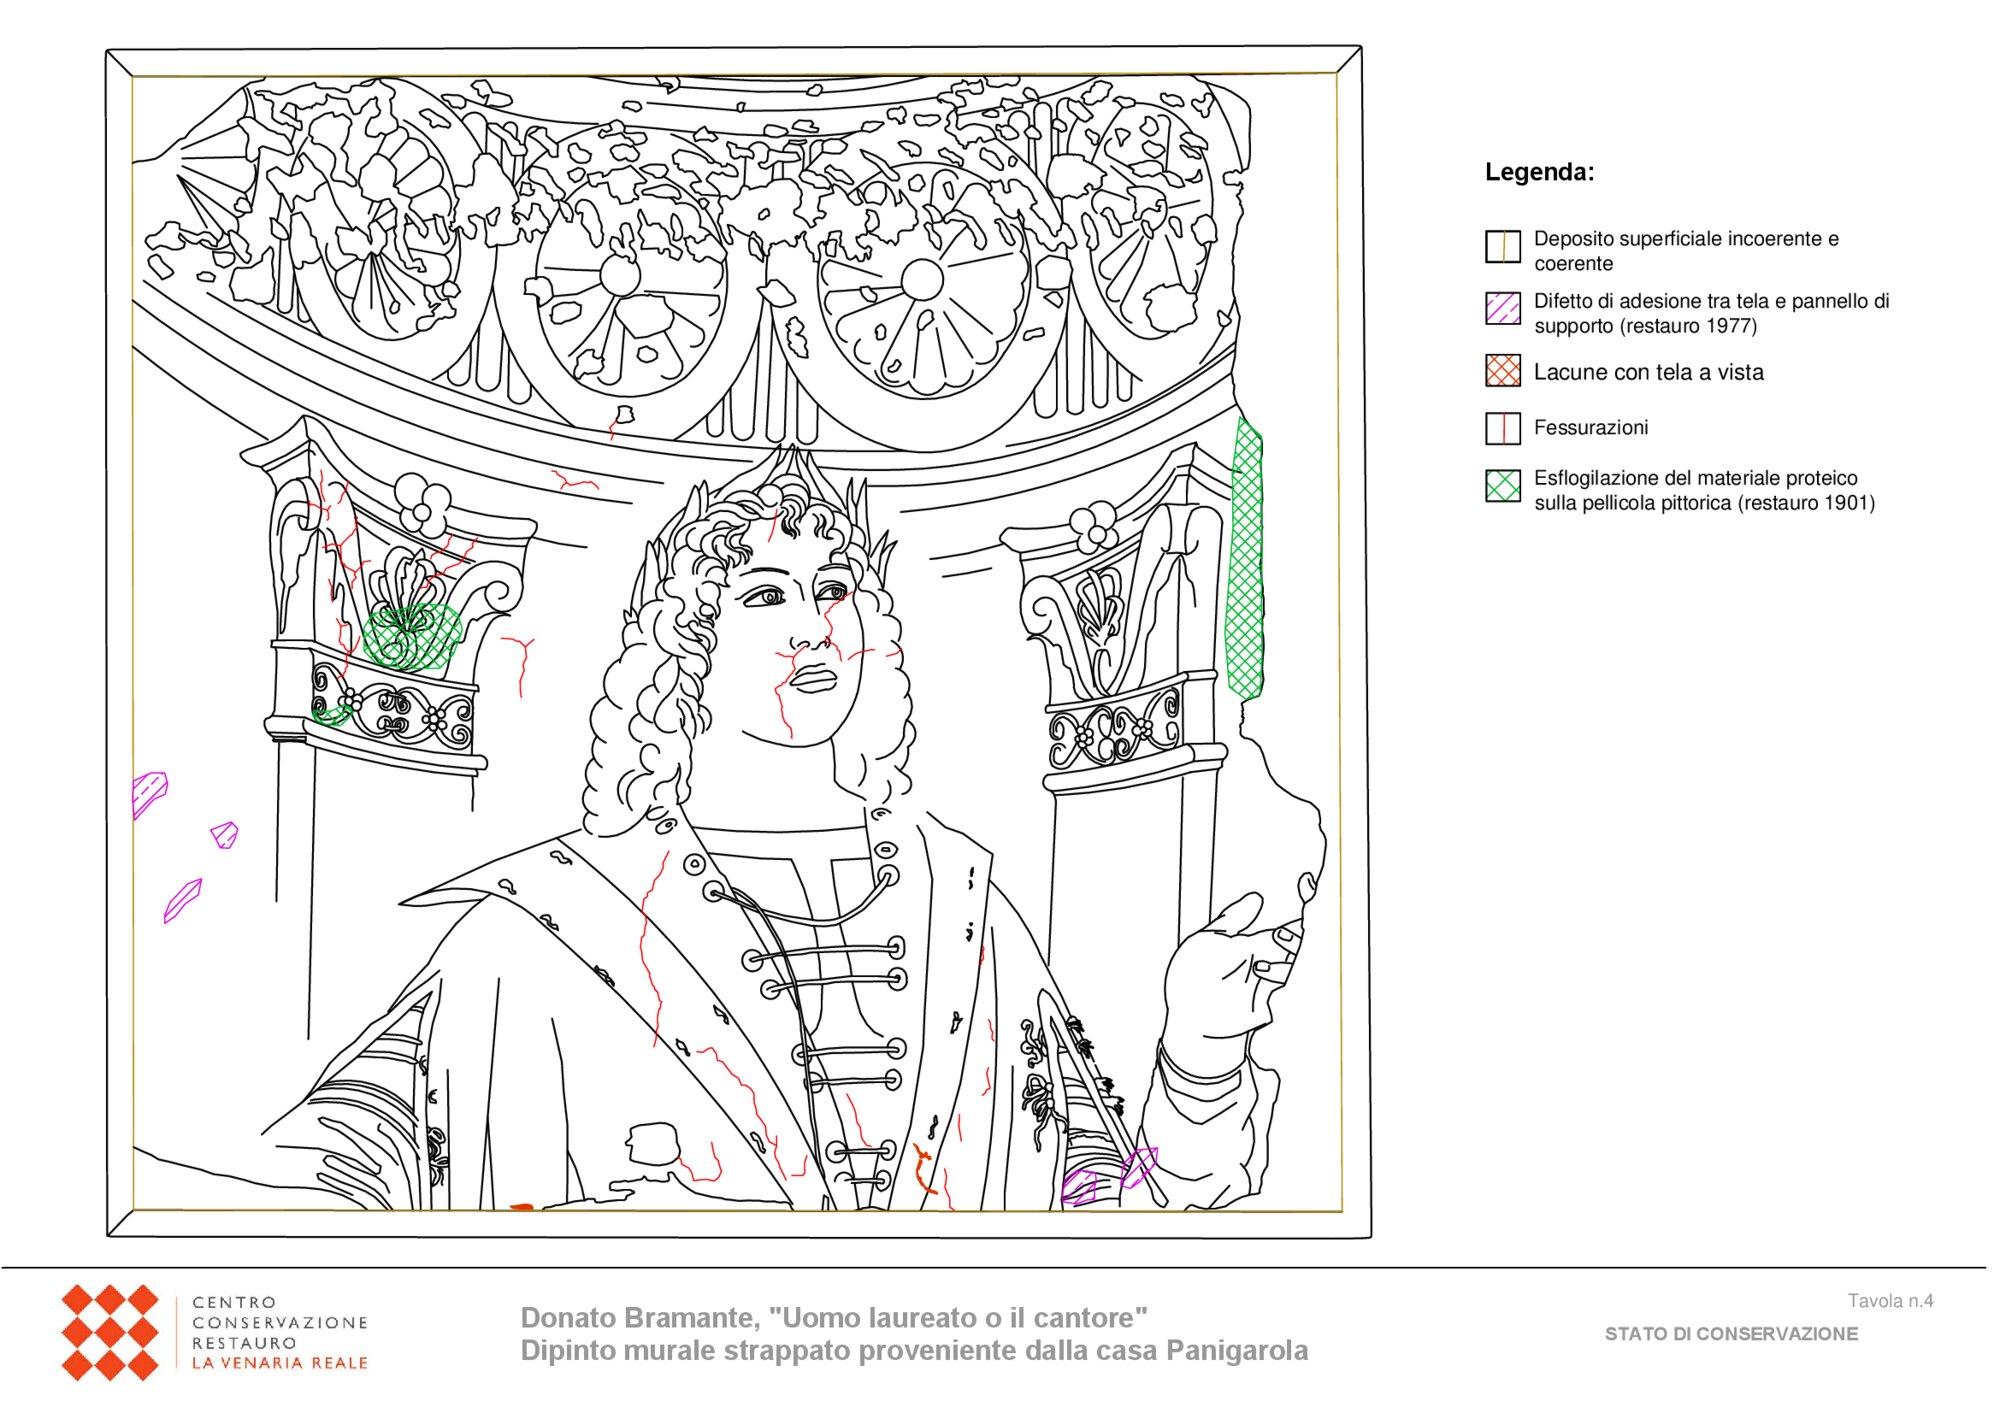Image resolution: width=2000 pixels, height=1413 pixels.
Task: Click the subtitle 'Dipinto murale strappato proveniente dalla casa Panigarola'
Action: pos(914,1351)
